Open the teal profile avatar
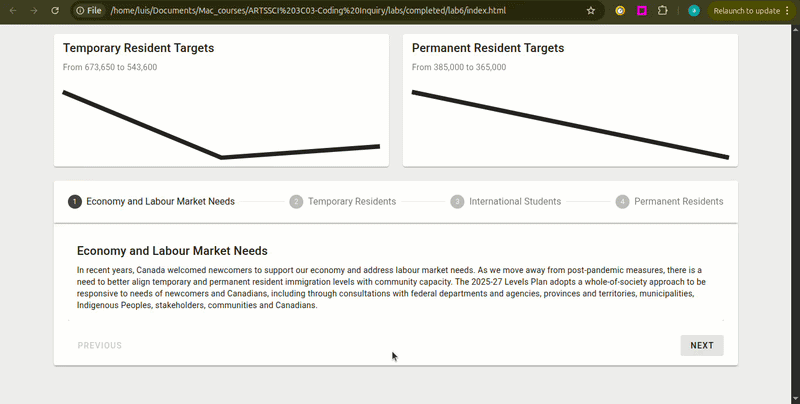The image size is (800, 404). (x=694, y=10)
